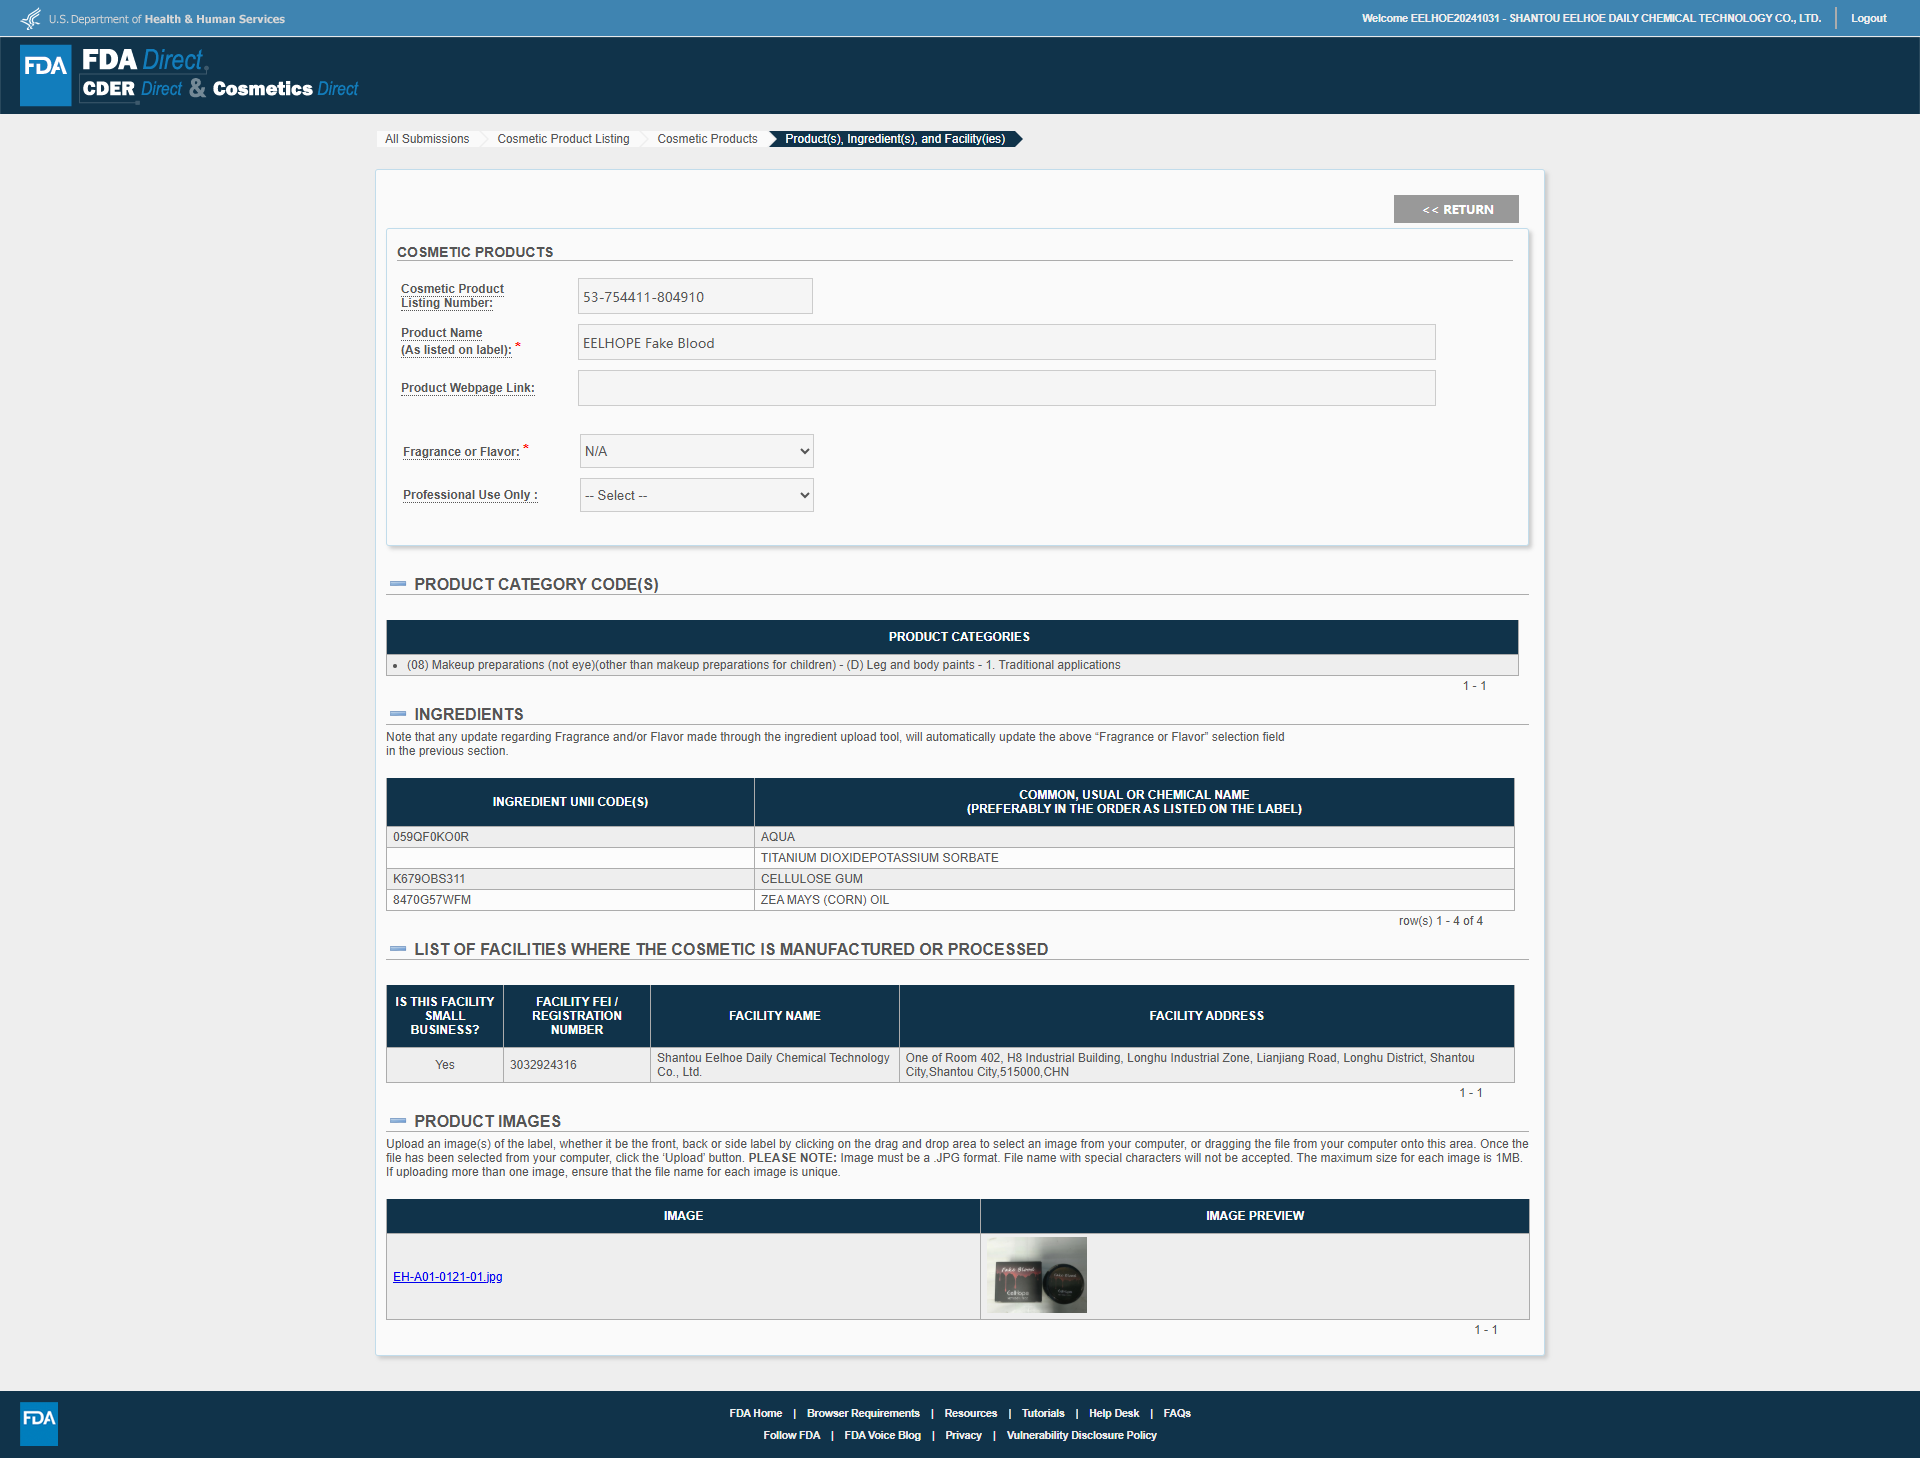Collapse the Product Images section
Viewport: 1920px width, 1458px height.
398,1121
